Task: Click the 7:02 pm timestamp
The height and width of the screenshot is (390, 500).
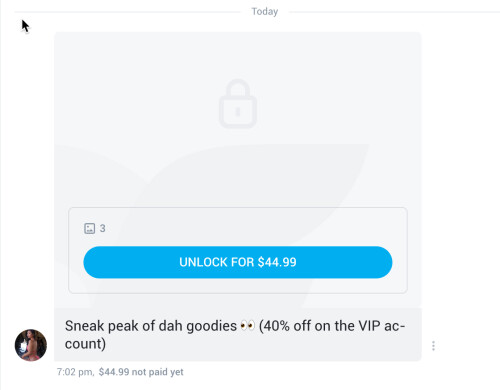Action: (75, 372)
